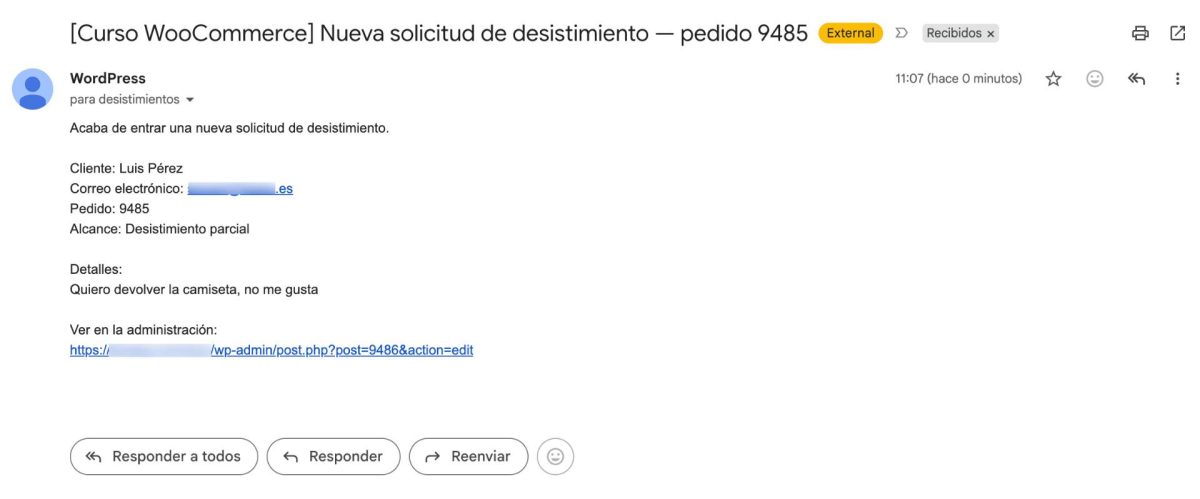Print the email using the printer icon
The height and width of the screenshot is (499, 1200).
[x=1140, y=33]
